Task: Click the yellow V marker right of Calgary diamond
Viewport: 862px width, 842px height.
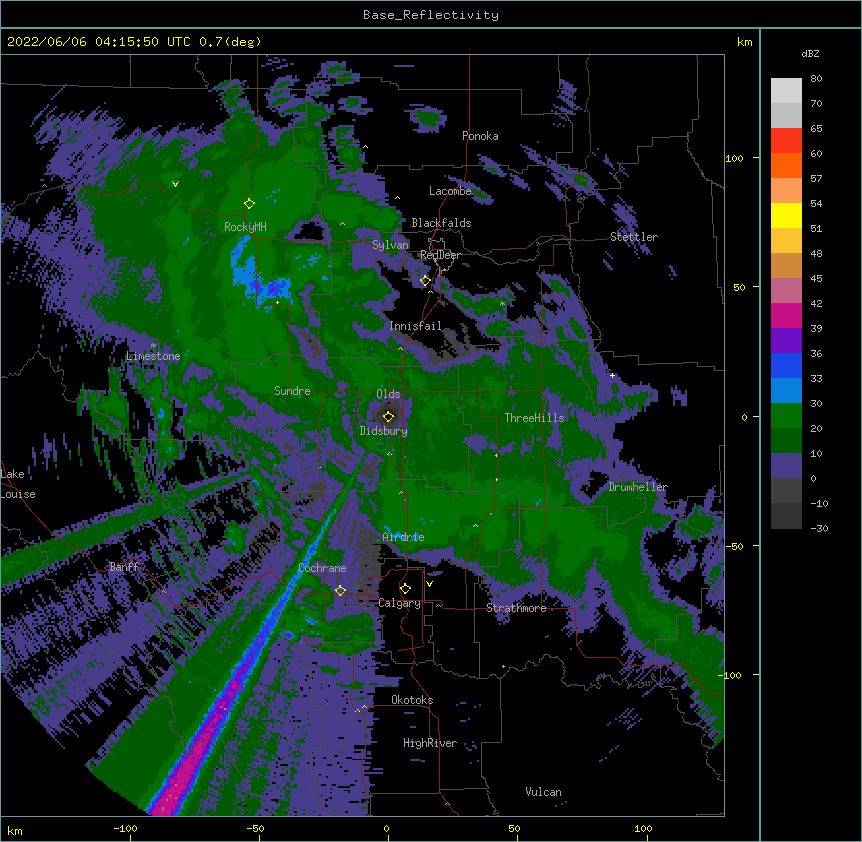Action: coord(429,584)
